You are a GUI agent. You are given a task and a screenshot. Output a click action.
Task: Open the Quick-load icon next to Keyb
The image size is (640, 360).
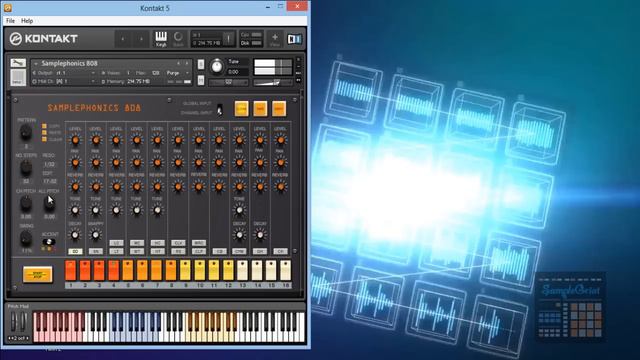(x=178, y=38)
